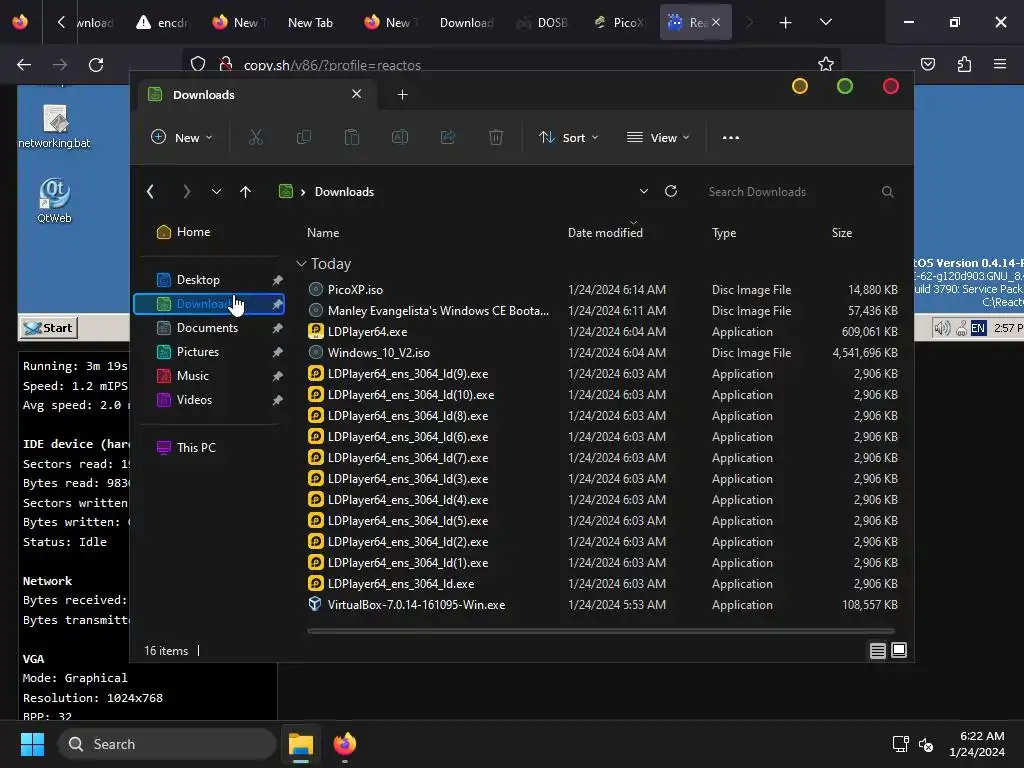Open networking.bat on ReactOS desktop
1024x768 pixels.
click(x=54, y=126)
